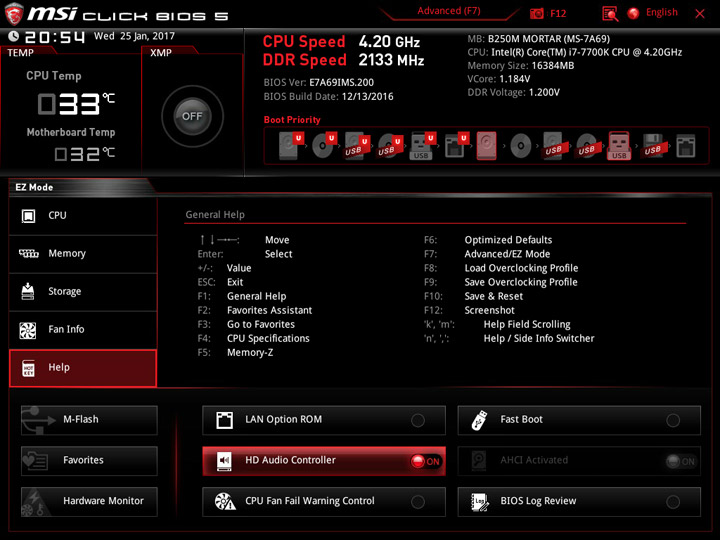Screen dimensions: 720x540
Task: Click the Fast Boot USB stick icon
Action: click(x=479, y=420)
